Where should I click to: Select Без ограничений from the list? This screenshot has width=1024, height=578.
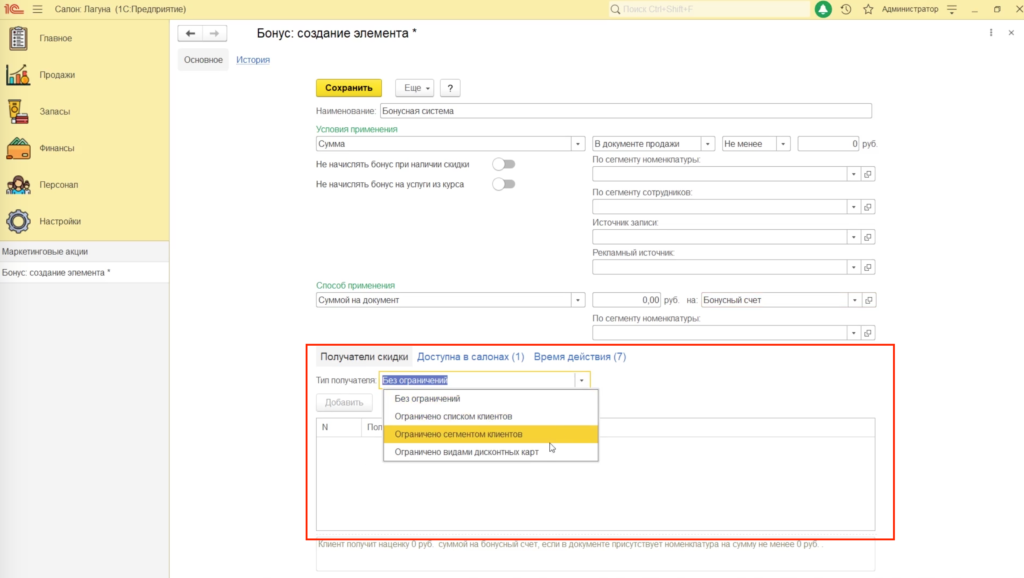pos(490,398)
